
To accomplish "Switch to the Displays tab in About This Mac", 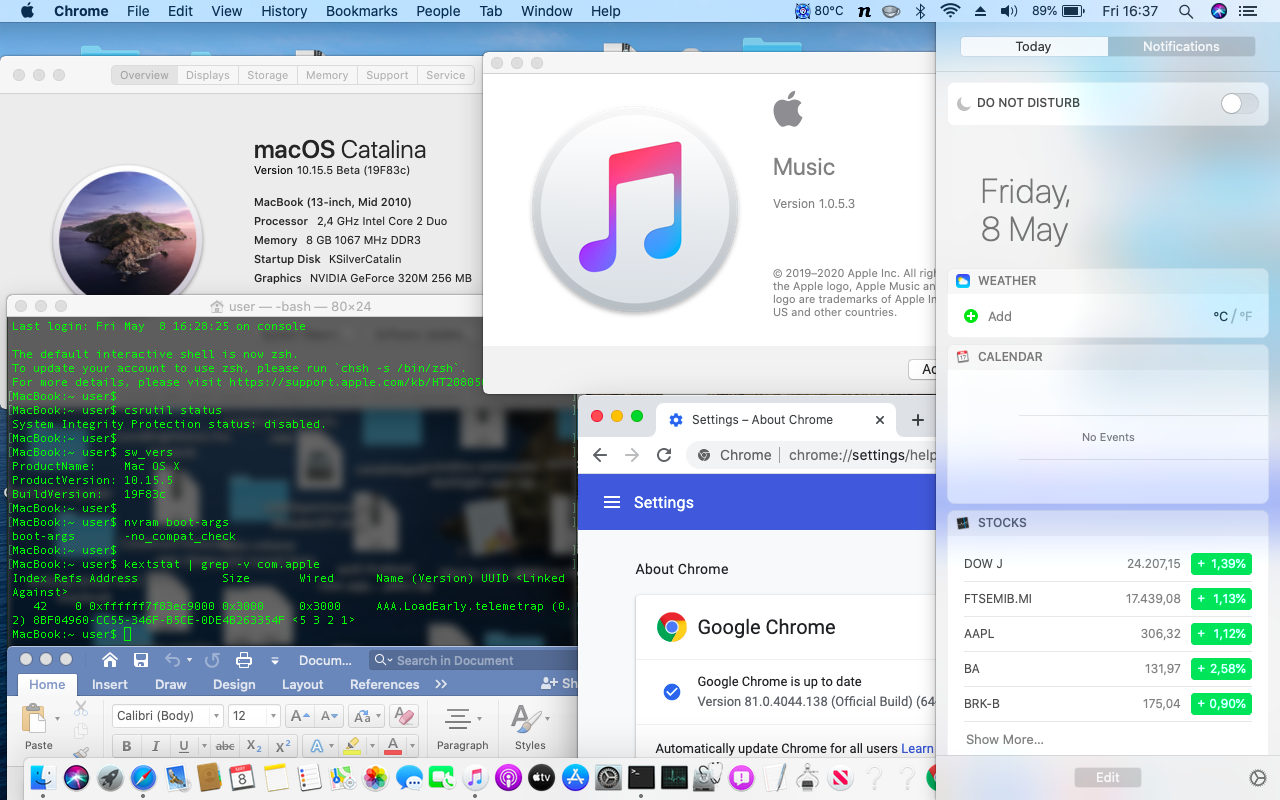I will click(x=208, y=75).
